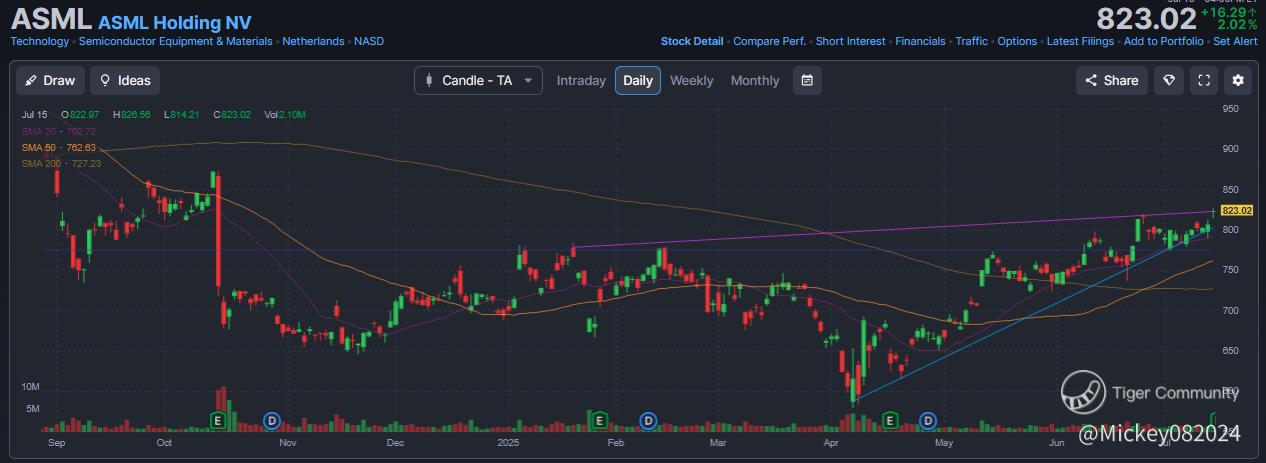1266x463 pixels.
Task: Click the October earnings E marker
Action: 218,420
